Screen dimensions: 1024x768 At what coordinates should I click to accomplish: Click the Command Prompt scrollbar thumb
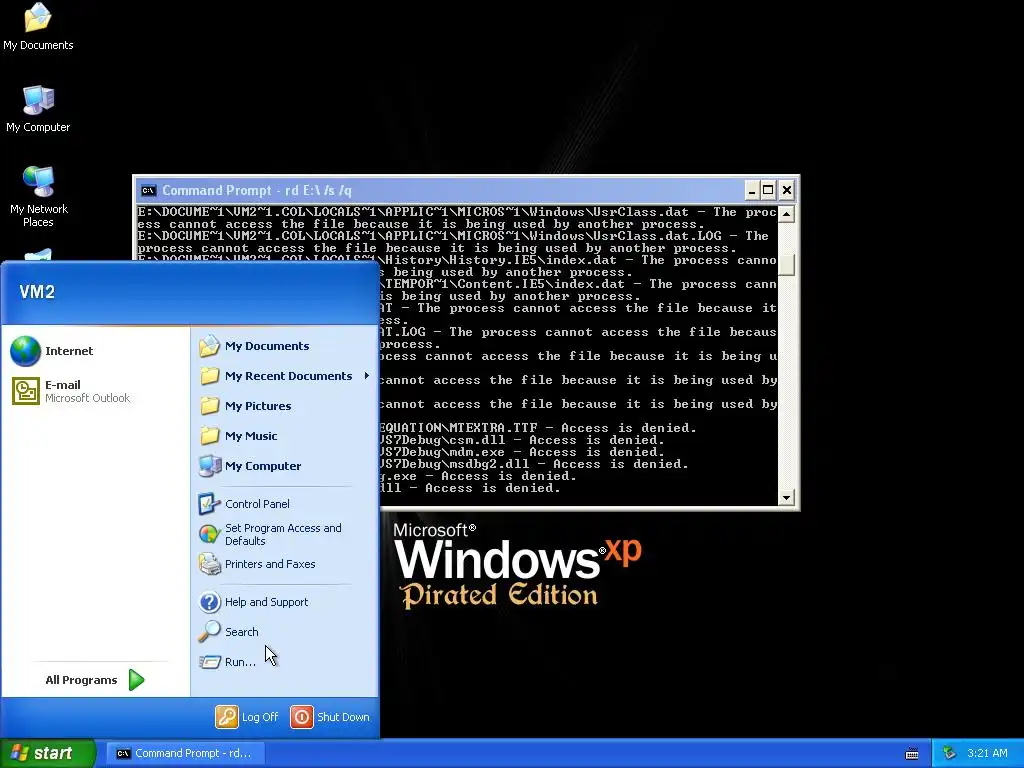(786, 264)
